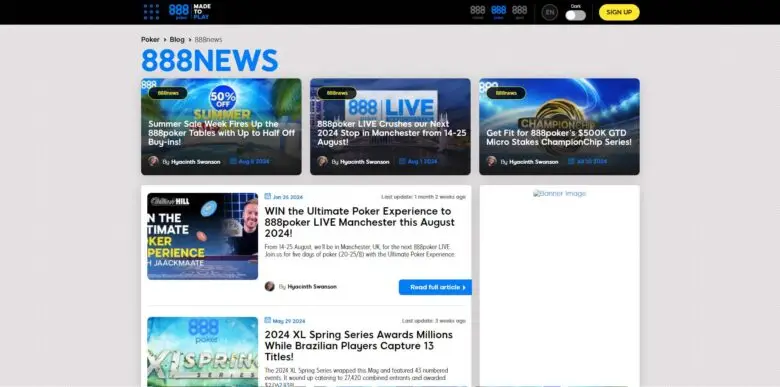Open the dotted grid menu icon
780x387 pixels.
point(151,12)
